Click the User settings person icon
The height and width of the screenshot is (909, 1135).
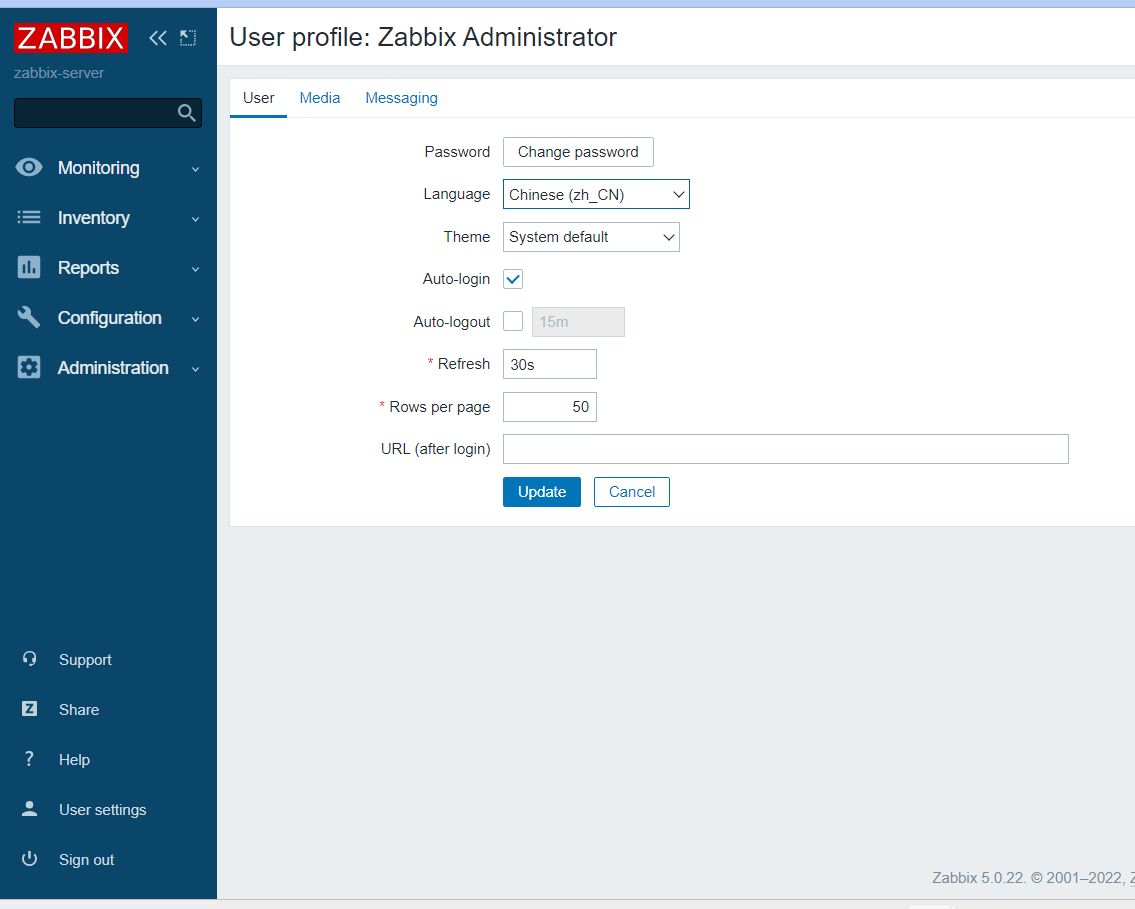(x=30, y=808)
